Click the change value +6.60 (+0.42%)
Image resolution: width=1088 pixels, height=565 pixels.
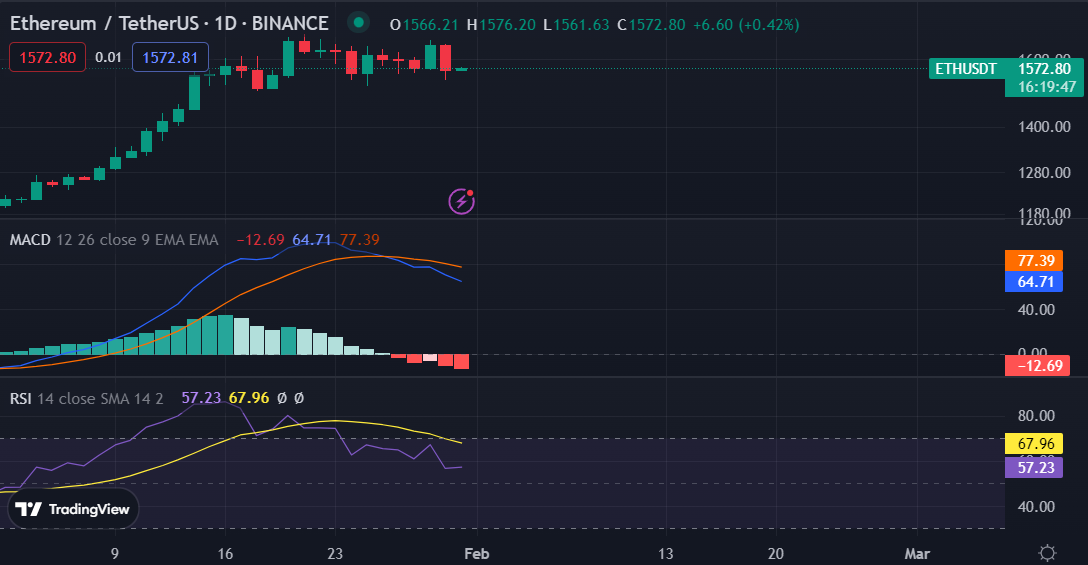[746, 25]
